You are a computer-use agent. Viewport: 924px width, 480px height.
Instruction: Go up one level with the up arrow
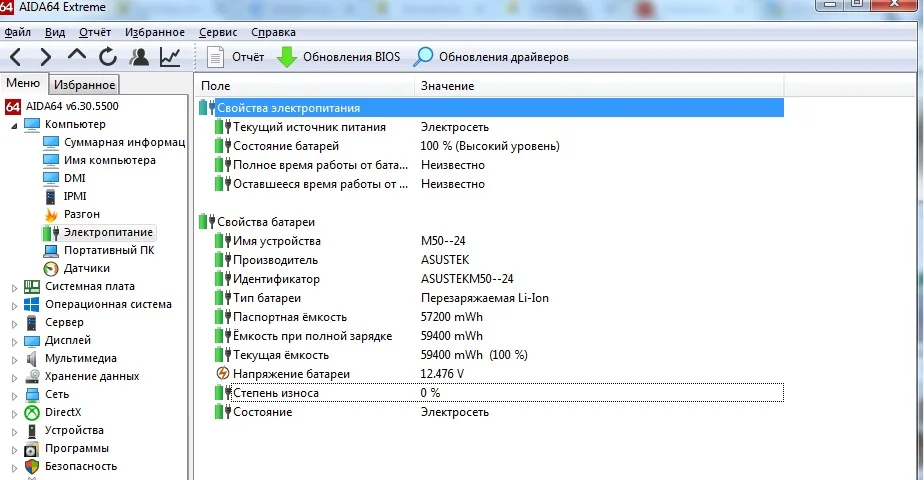tap(77, 56)
